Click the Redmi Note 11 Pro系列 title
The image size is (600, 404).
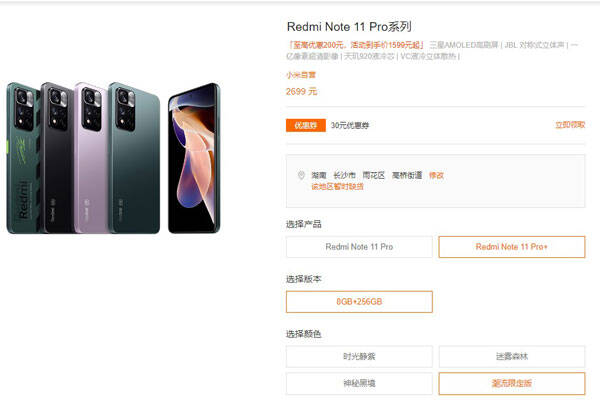[x=349, y=27]
